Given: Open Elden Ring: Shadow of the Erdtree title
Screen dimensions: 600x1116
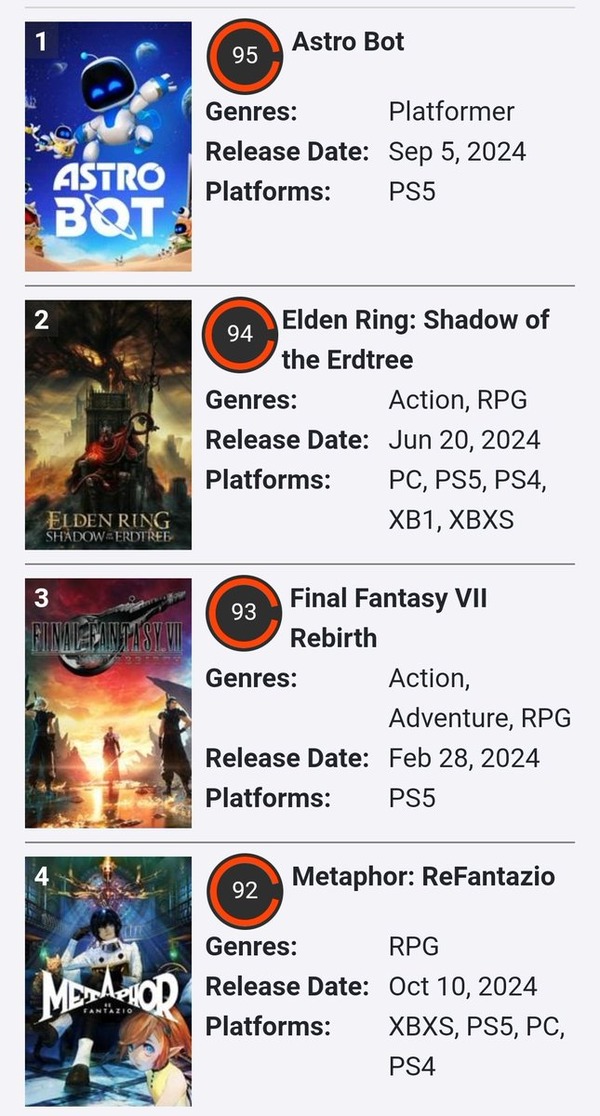Looking at the screenshot, I should click(x=415, y=339).
